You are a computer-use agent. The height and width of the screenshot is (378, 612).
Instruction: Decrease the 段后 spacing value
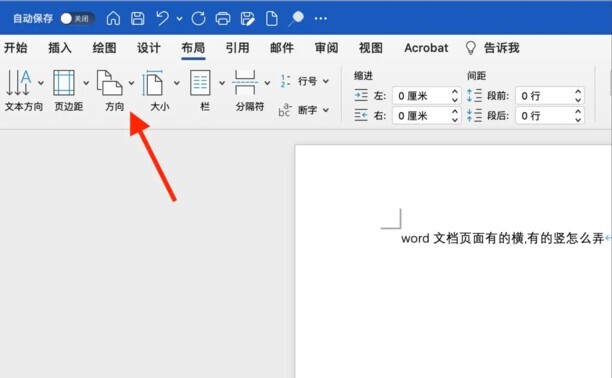(x=578, y=120)
